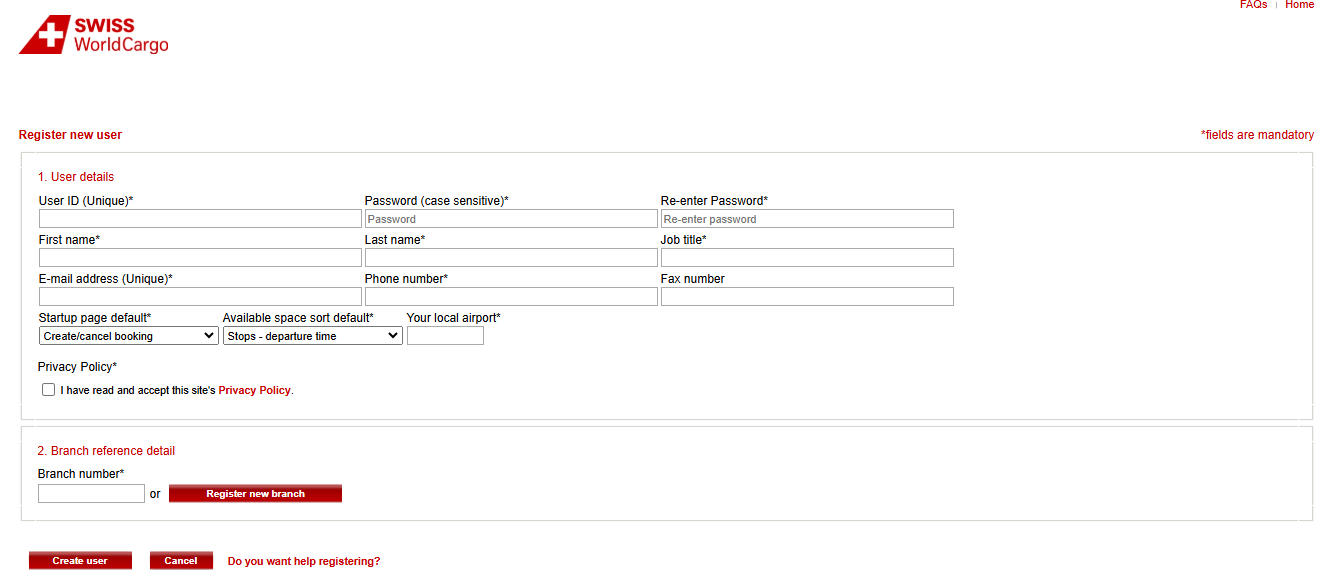
Task: Select the E-mail address input
Action: point(200,297)
